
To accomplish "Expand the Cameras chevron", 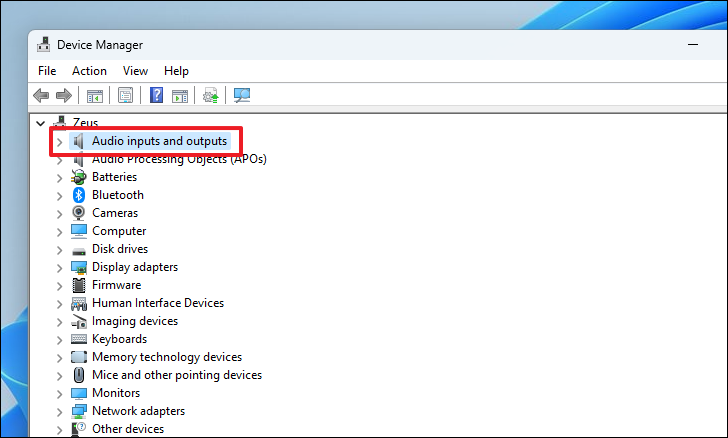I will [x=59, y=214].
